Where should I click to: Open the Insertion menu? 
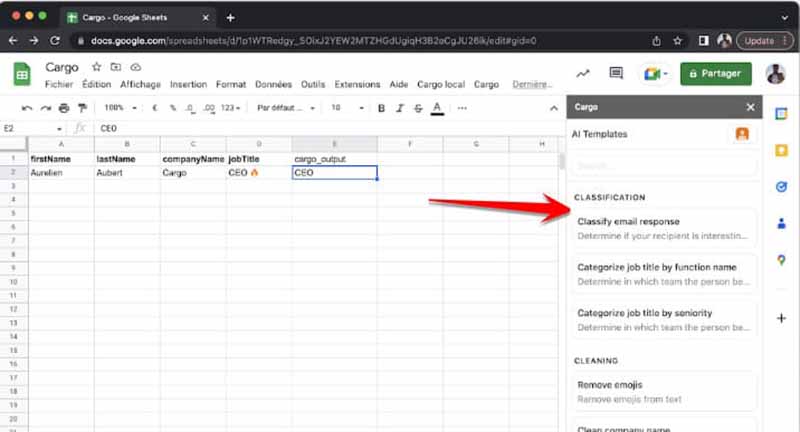pos(188,85)
